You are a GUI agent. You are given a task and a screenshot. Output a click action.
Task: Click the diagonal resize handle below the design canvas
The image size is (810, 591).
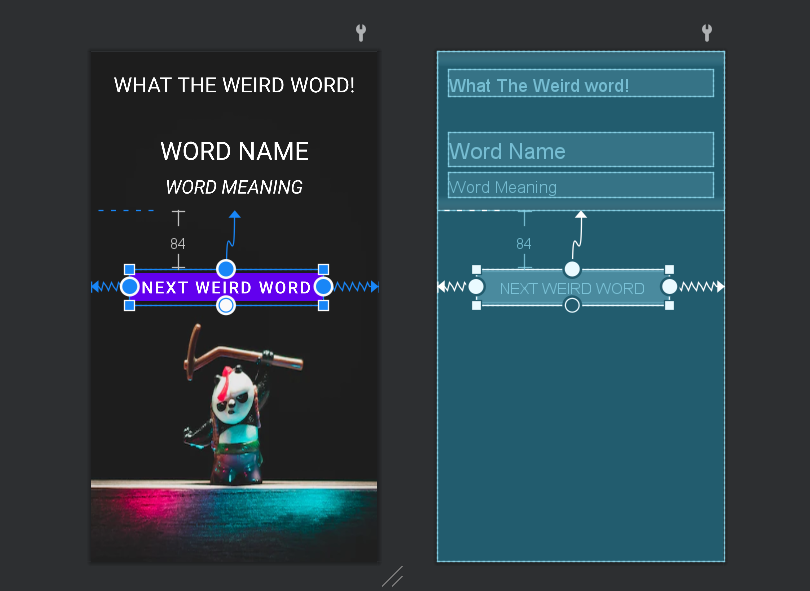point(392,576)
